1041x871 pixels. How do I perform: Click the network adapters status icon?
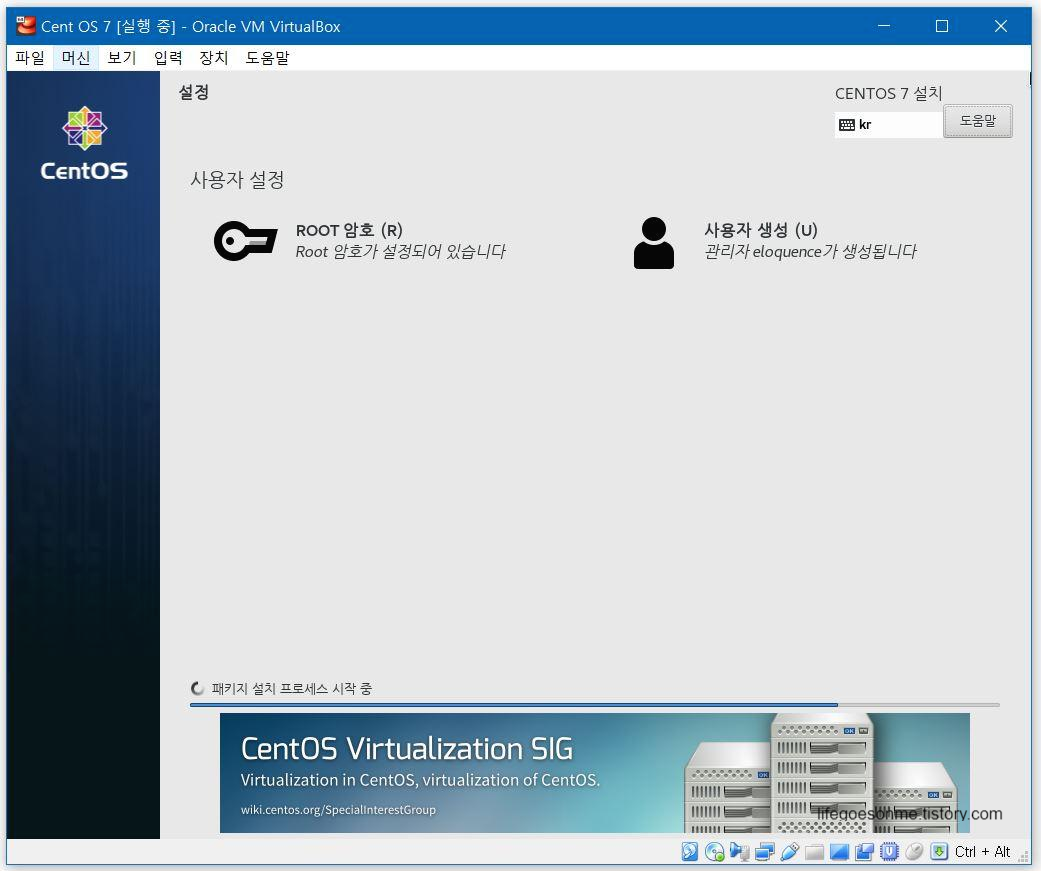click(764, 851)
